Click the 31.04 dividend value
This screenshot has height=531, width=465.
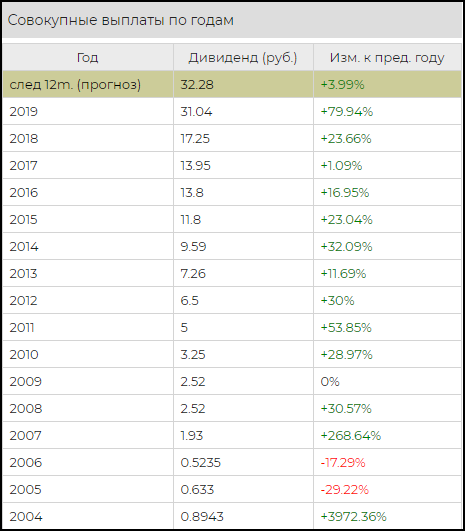click(196, 111)
